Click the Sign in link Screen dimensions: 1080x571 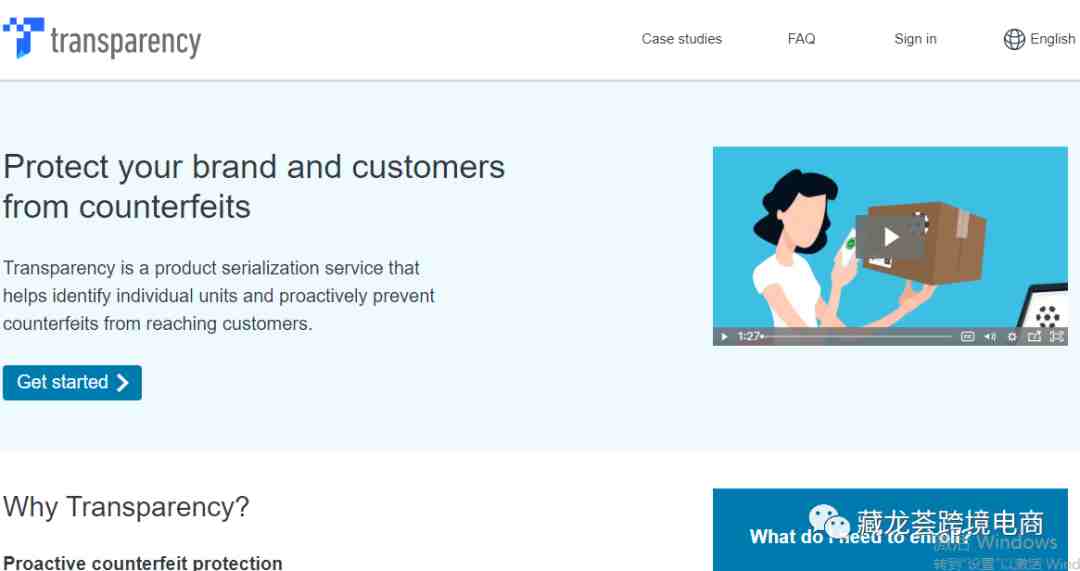915,39
